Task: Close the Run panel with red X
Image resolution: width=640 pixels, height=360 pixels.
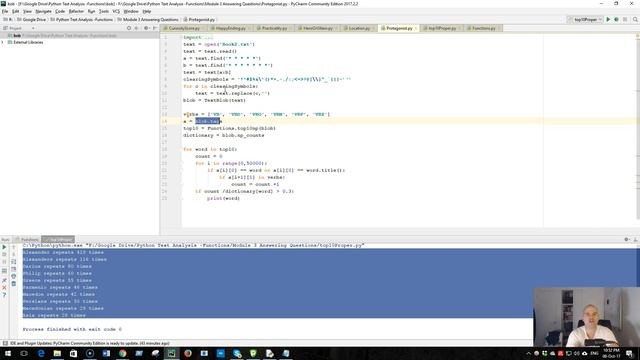Action: 4,288
